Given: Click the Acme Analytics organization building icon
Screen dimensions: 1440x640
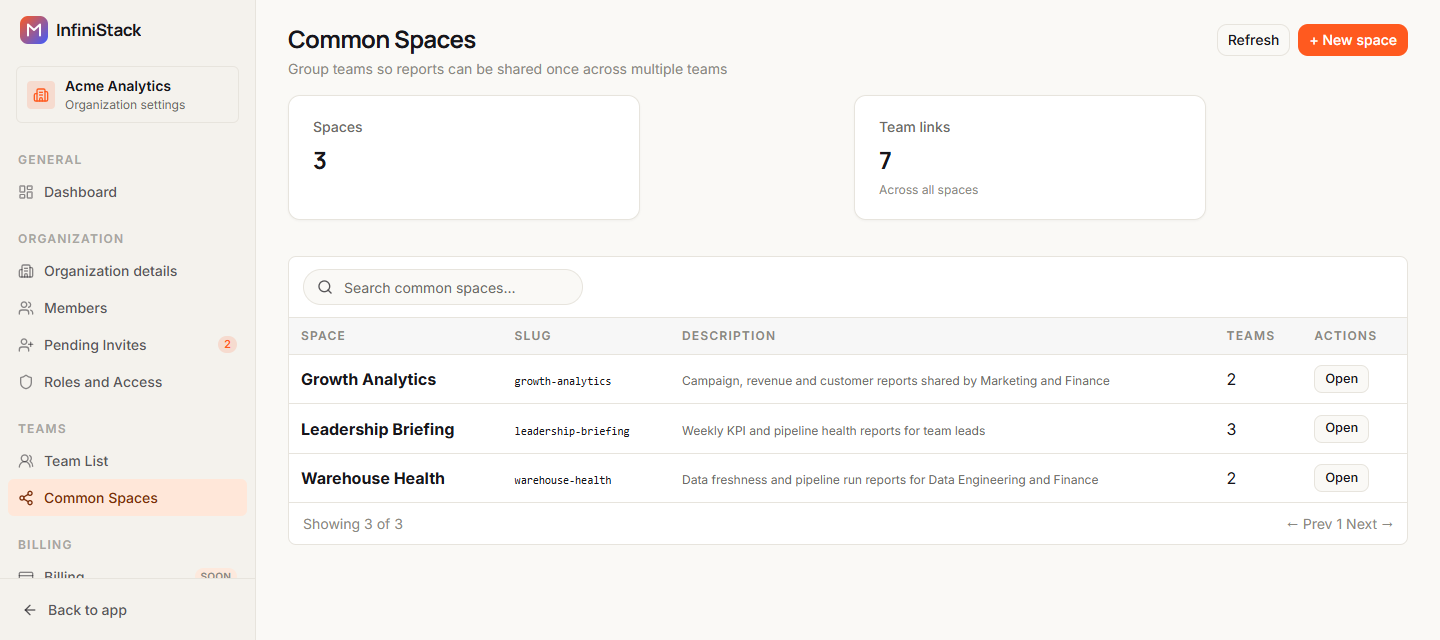Looking at the screenshot, I should coord(41,95).
